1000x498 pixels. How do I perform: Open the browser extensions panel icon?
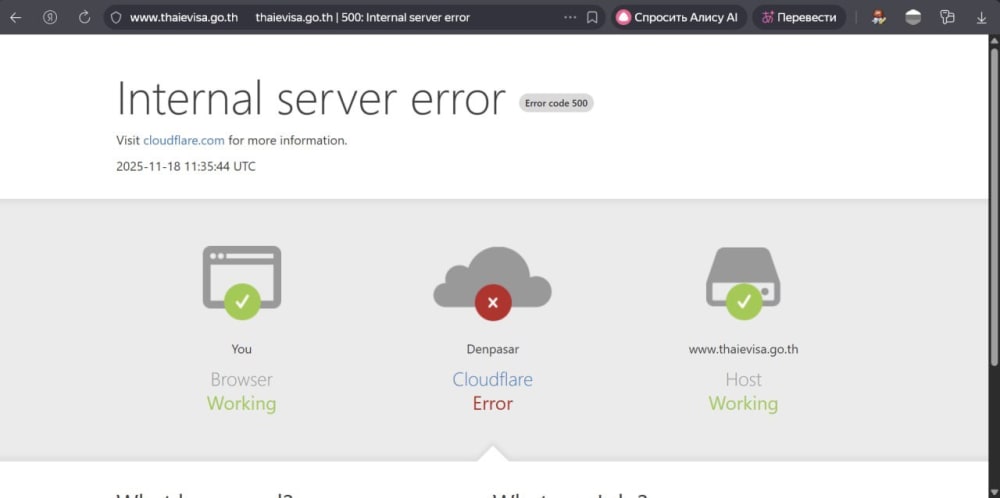(947, 18)
